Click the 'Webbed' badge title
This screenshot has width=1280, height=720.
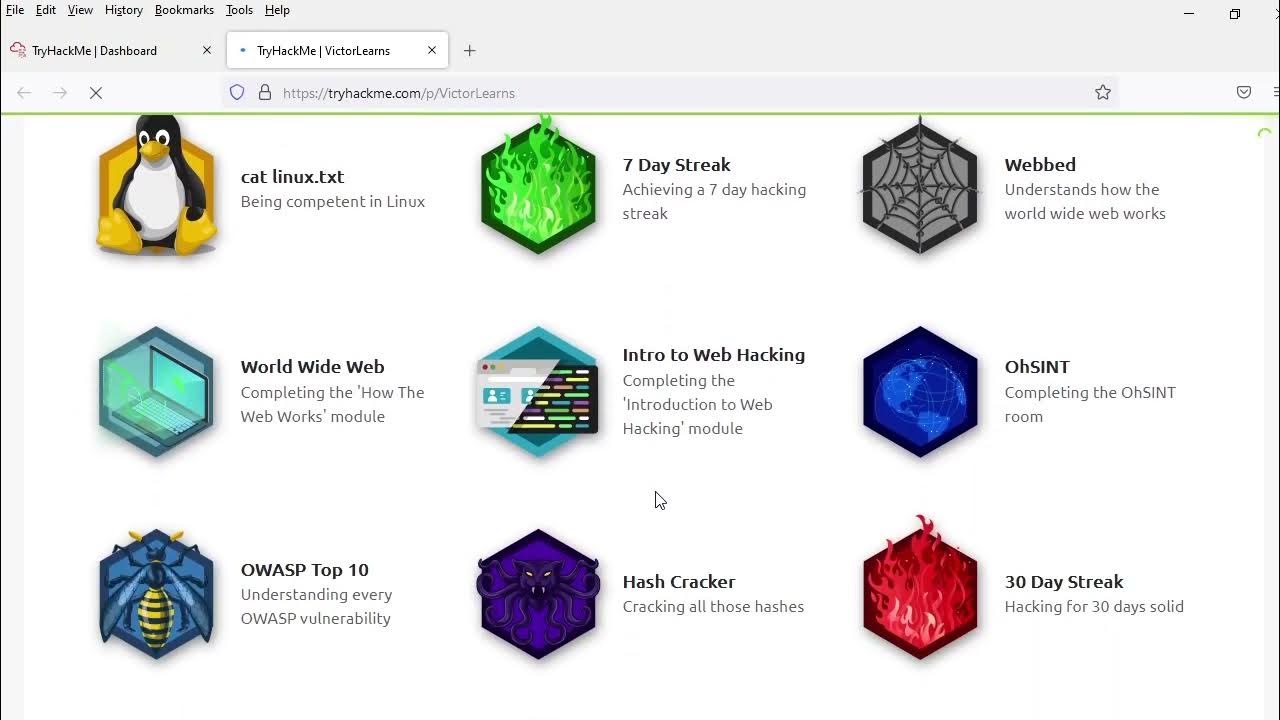tap(1040, 165)
